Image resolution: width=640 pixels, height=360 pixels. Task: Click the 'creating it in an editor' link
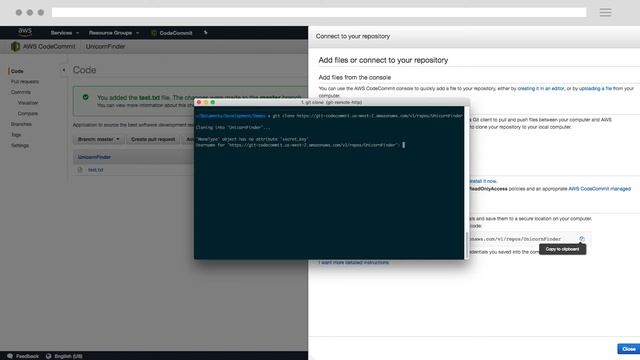coord(541,88)
